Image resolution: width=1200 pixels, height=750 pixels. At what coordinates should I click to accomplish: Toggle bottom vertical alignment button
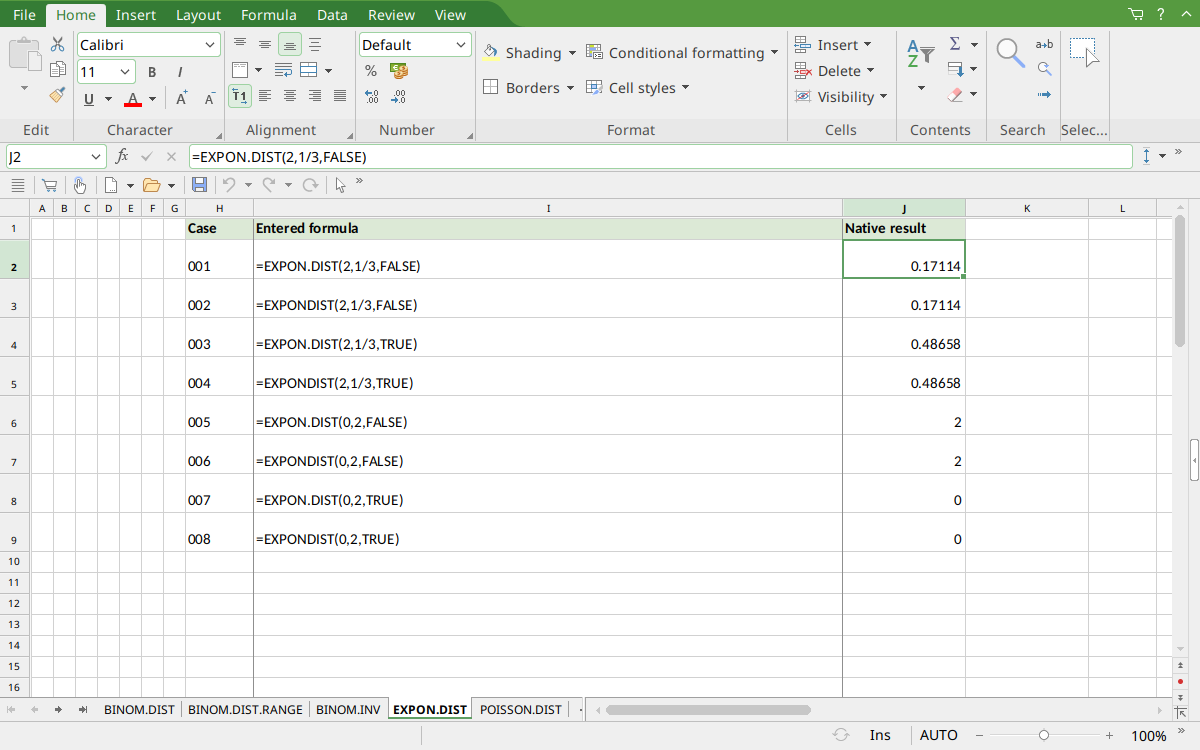tap(289, 44)
